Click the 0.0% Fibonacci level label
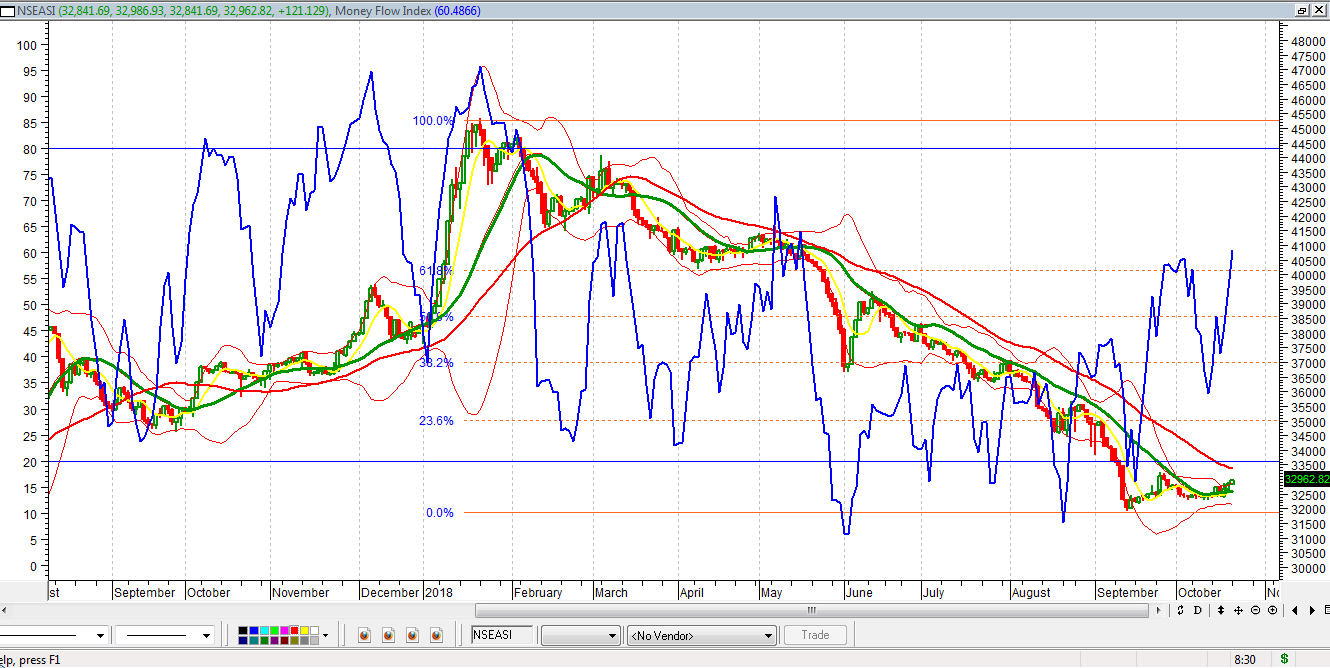1330x668 pixels. 439,513
